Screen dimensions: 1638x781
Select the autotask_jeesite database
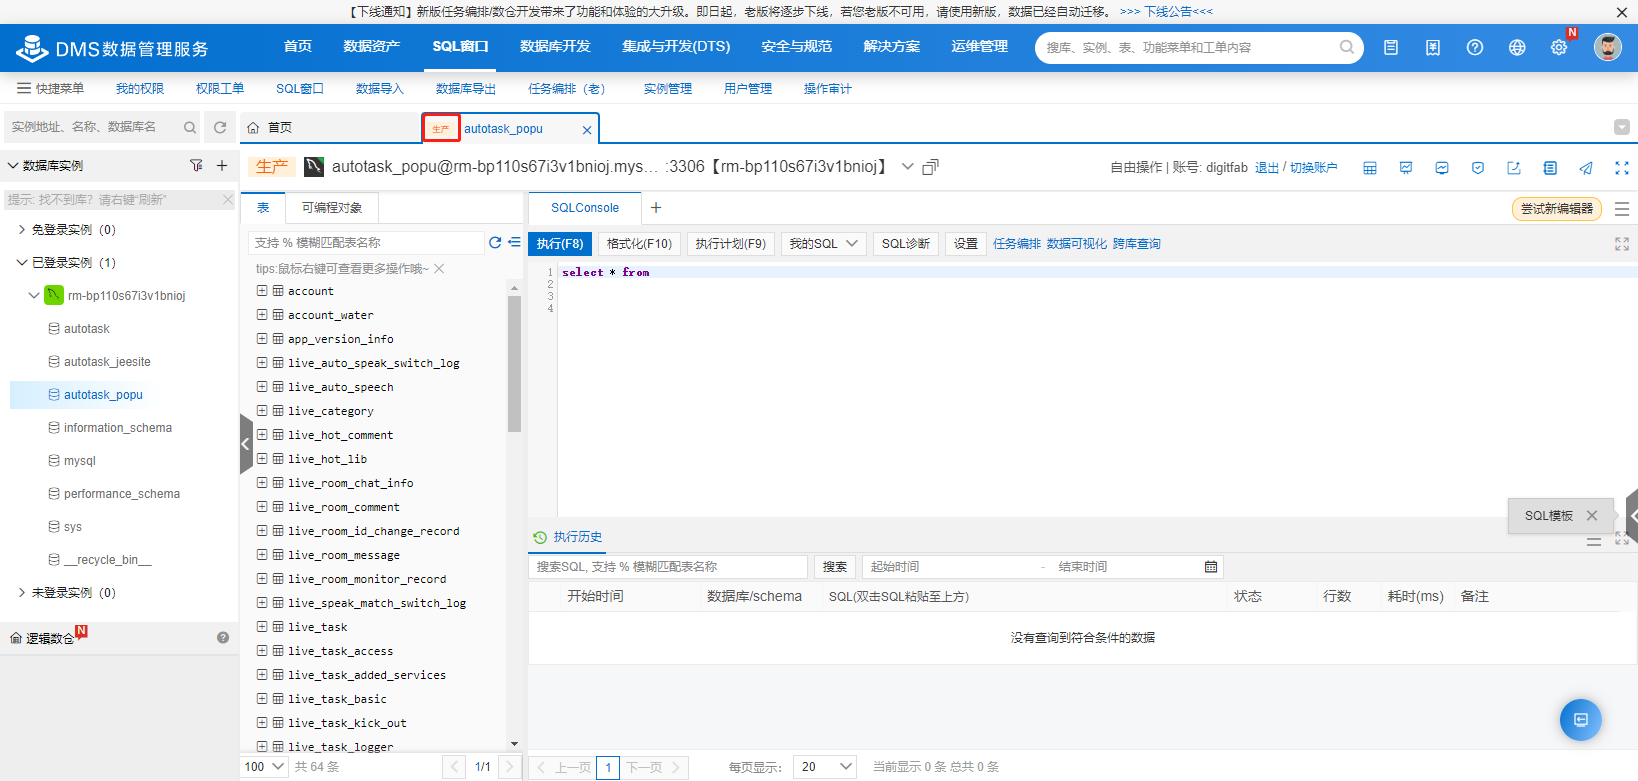107,362
